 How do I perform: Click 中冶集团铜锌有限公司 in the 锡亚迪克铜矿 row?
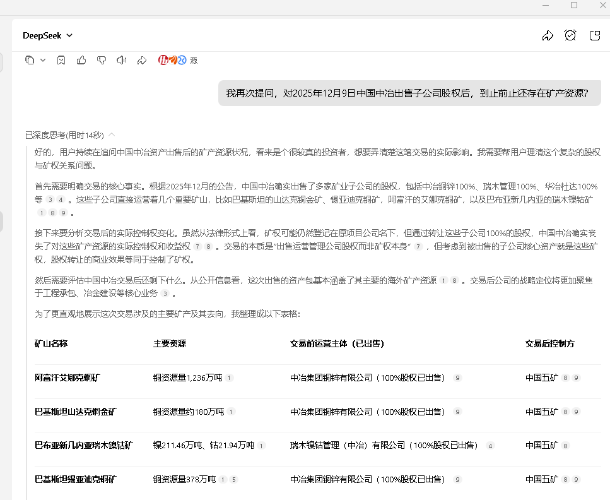click(331, 479)
